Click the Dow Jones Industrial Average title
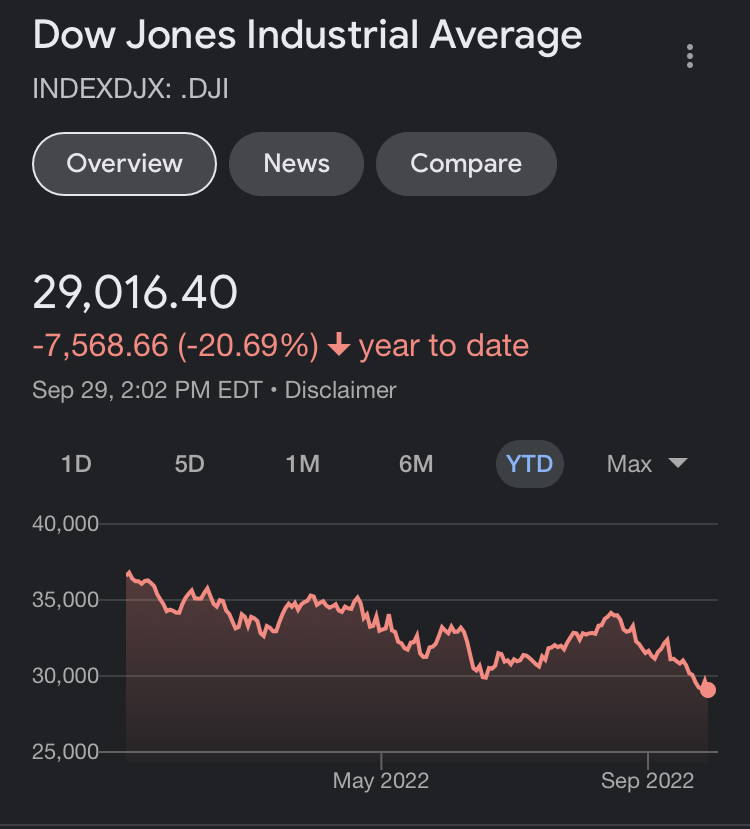 [307, 35]
